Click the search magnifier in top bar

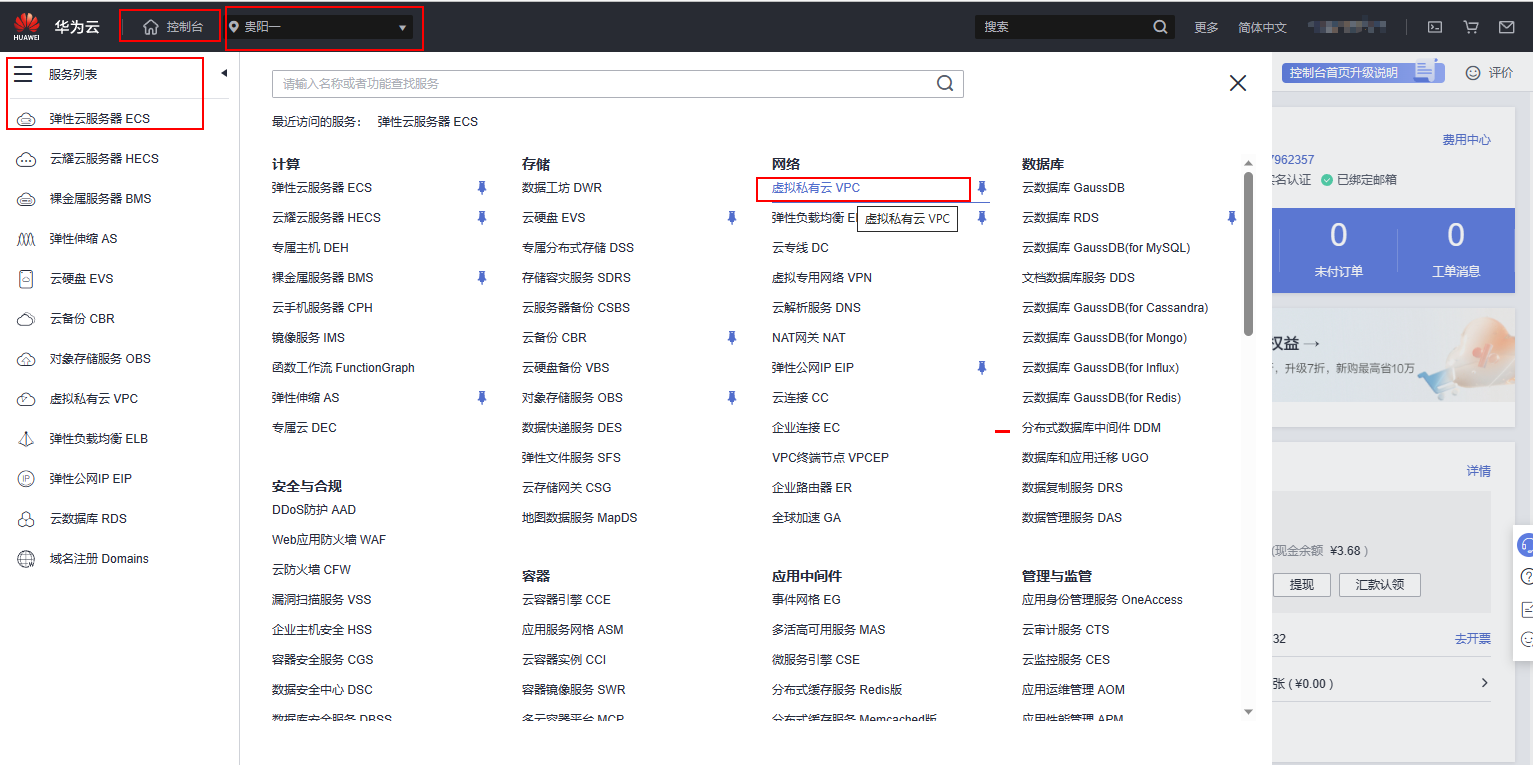1160,27
